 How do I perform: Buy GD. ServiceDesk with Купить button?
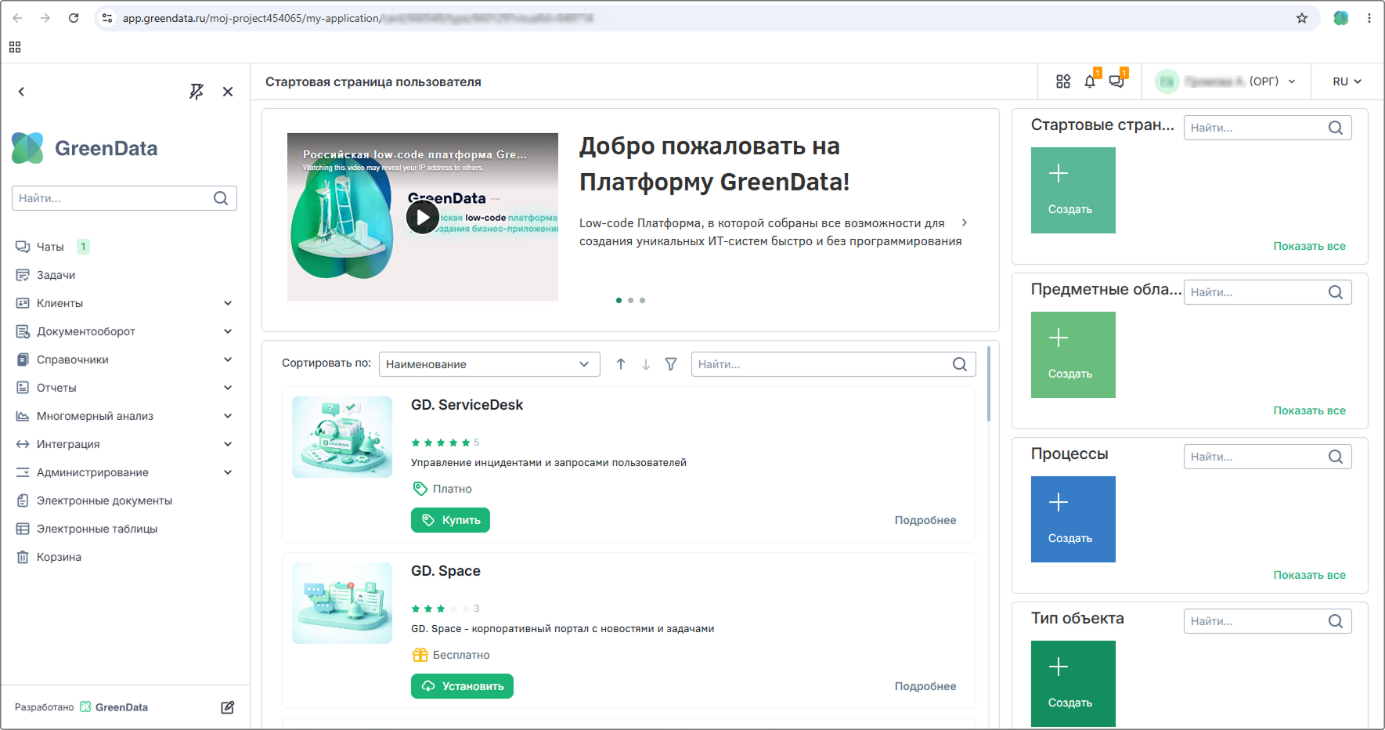450,520
